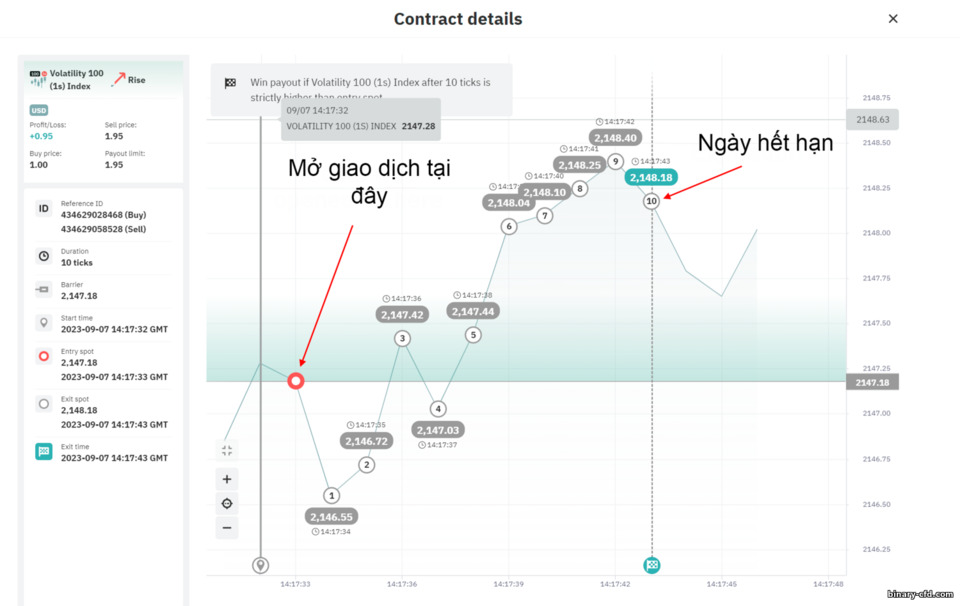
Task: Click the teal Exit time flag icon
Action: [43, 452]
